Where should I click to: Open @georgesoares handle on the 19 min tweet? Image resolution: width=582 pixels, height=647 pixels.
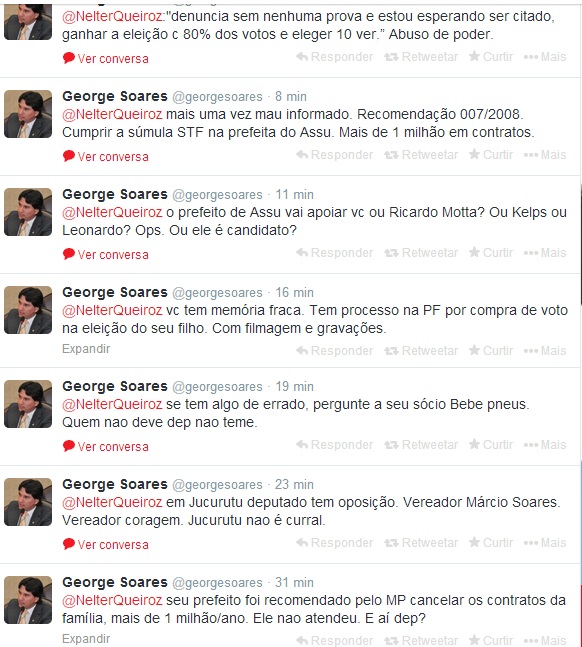(217, 387)
